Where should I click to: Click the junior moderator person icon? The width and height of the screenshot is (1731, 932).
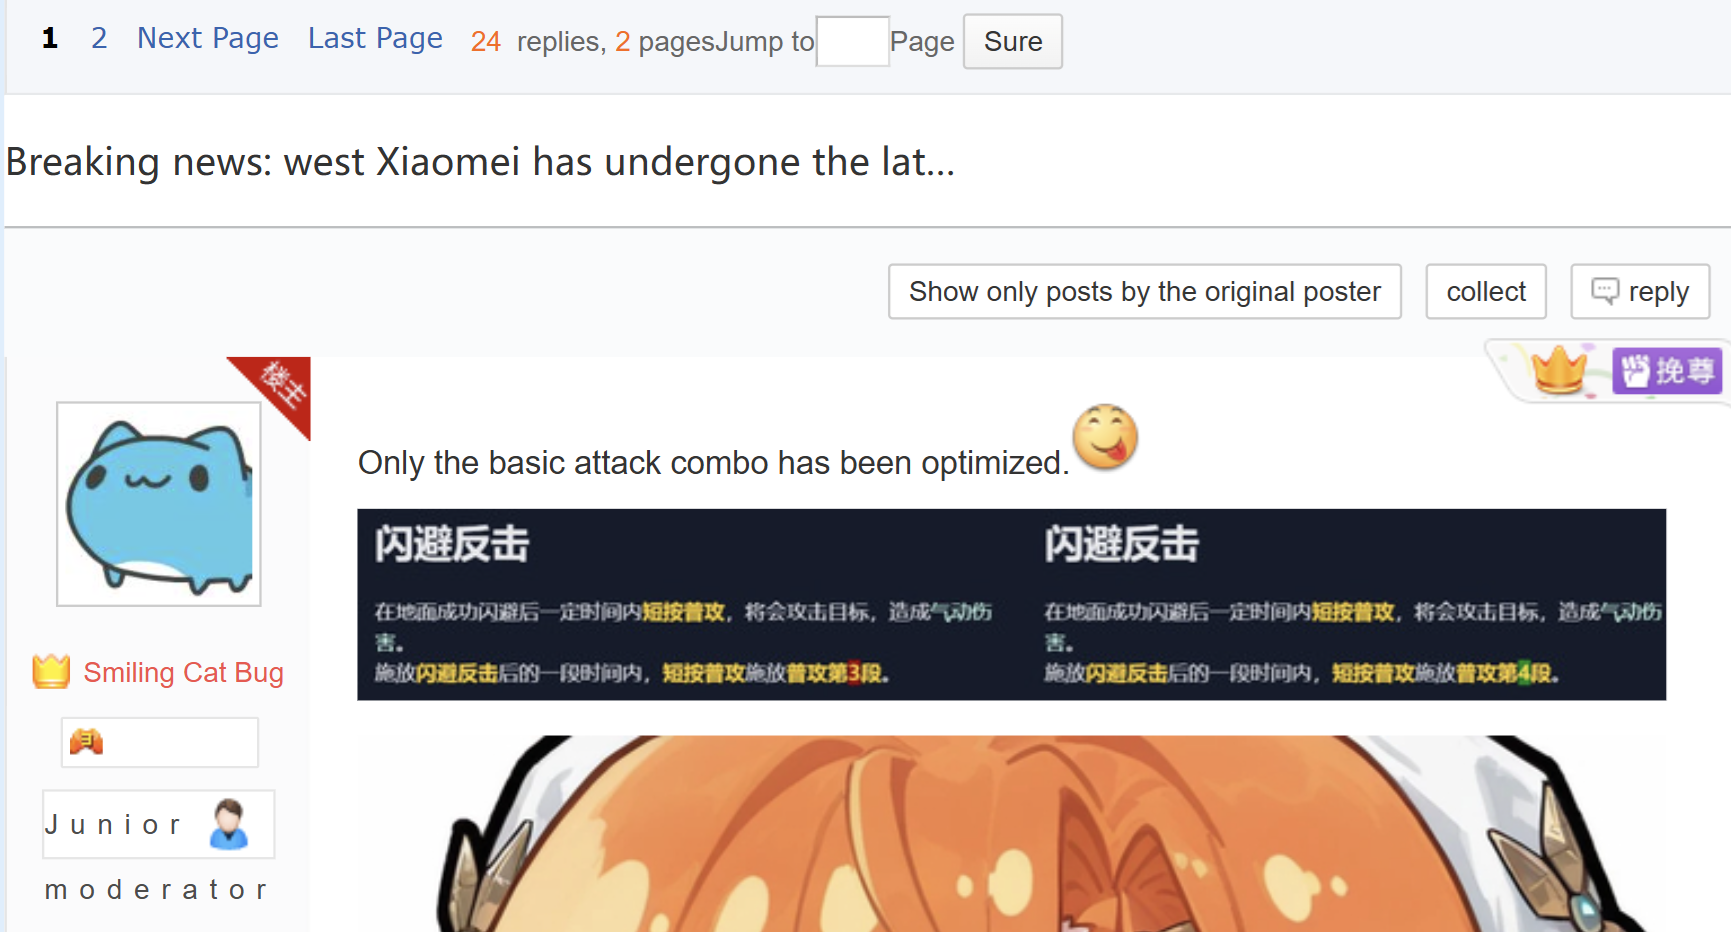click(x=229, y=824)
